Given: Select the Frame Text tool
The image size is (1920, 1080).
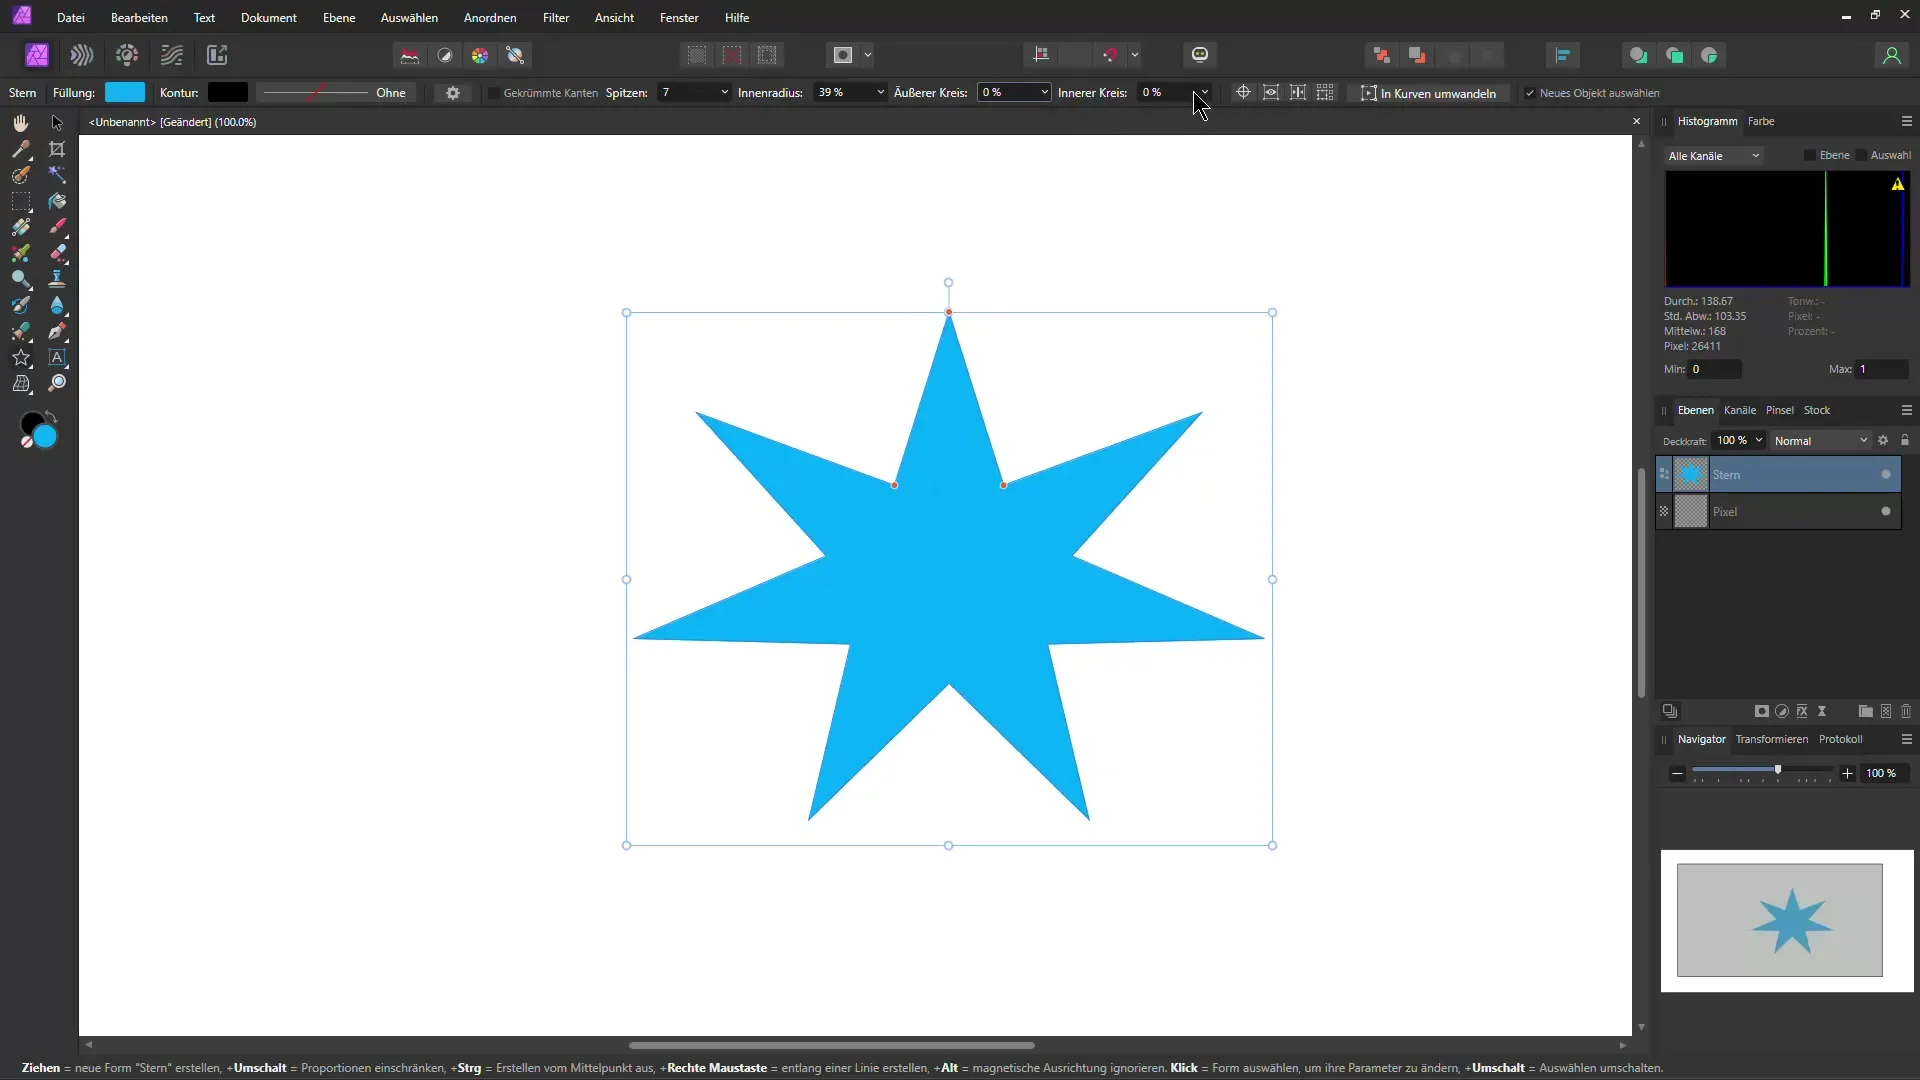Looking at the screenshot, I should coord(57,357).
